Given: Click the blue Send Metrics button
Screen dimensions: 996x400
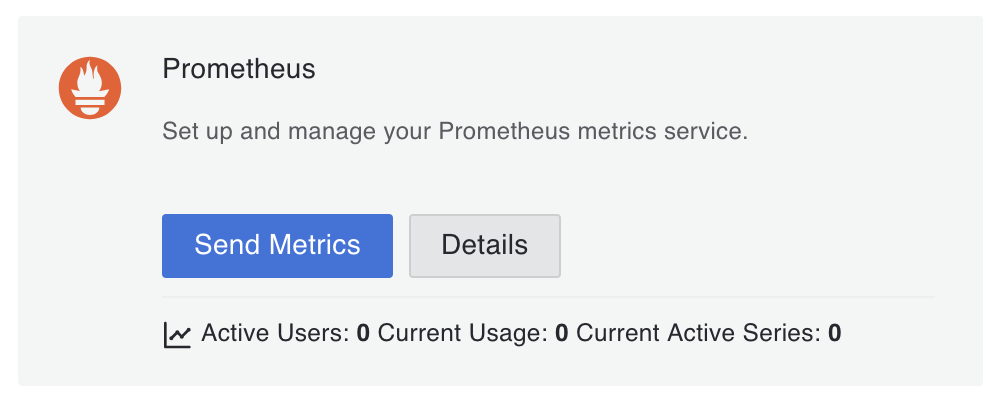Looking at the screenshot, I should tap(277, 246).
